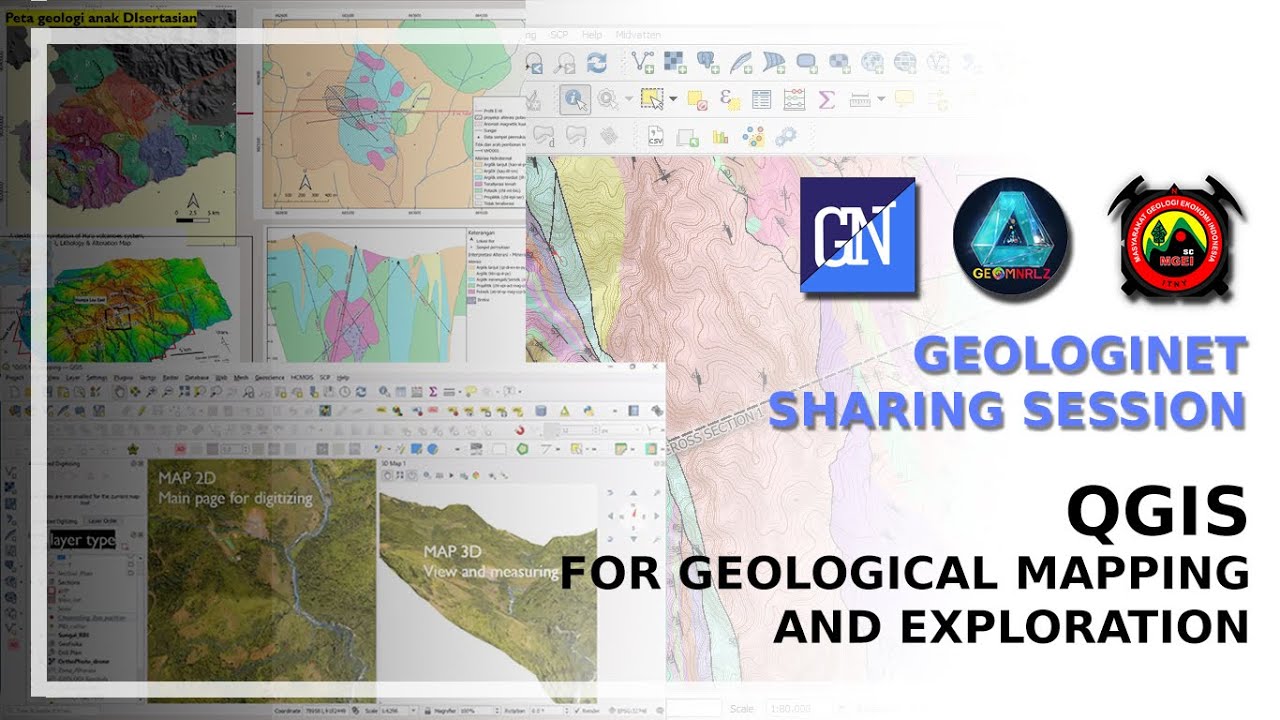Open the Field Calculator abacus icon

tap(794, 99)
